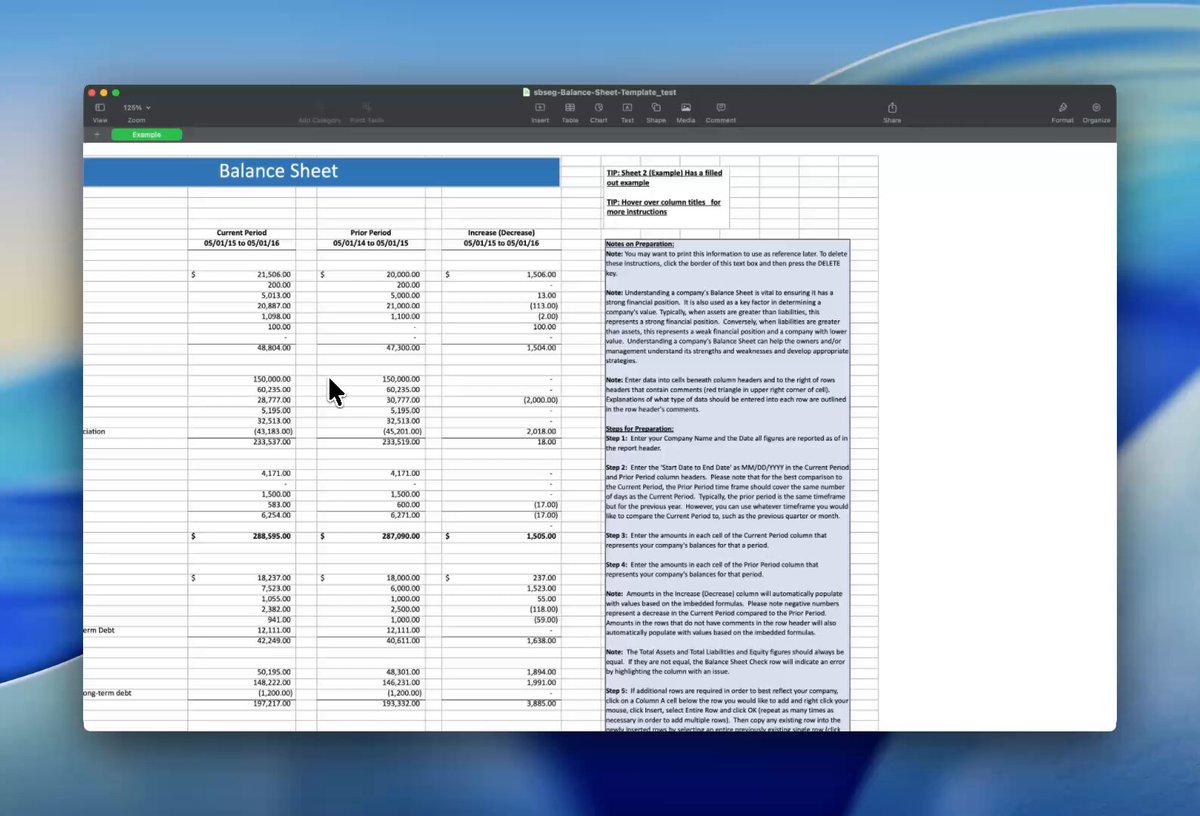Image resolution: width=1200 pixels, height=816 pixels.
Task: Click the Insert toolbar icon
Action: pyautogui.click(x=540, y=107)
